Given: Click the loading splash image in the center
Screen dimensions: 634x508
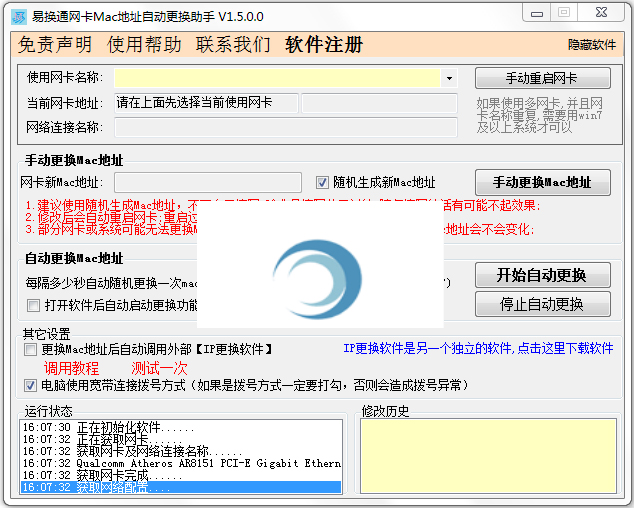Looking at the screenshot, I should coord(320,265).
